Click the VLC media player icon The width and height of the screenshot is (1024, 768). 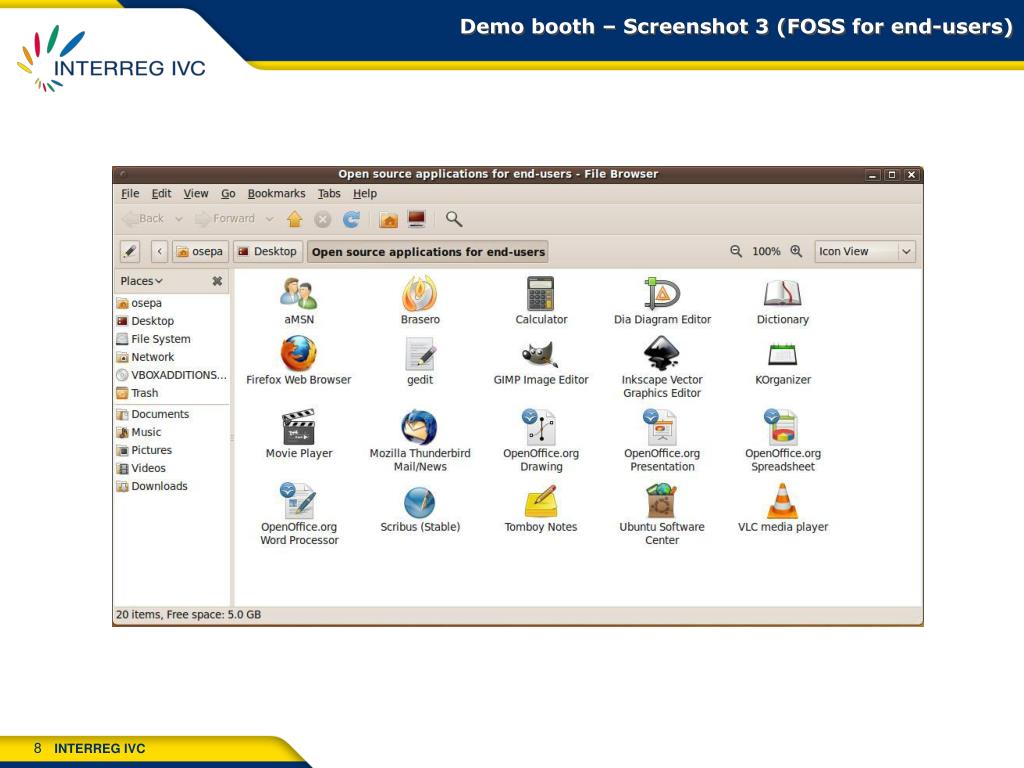coord(782,501)
